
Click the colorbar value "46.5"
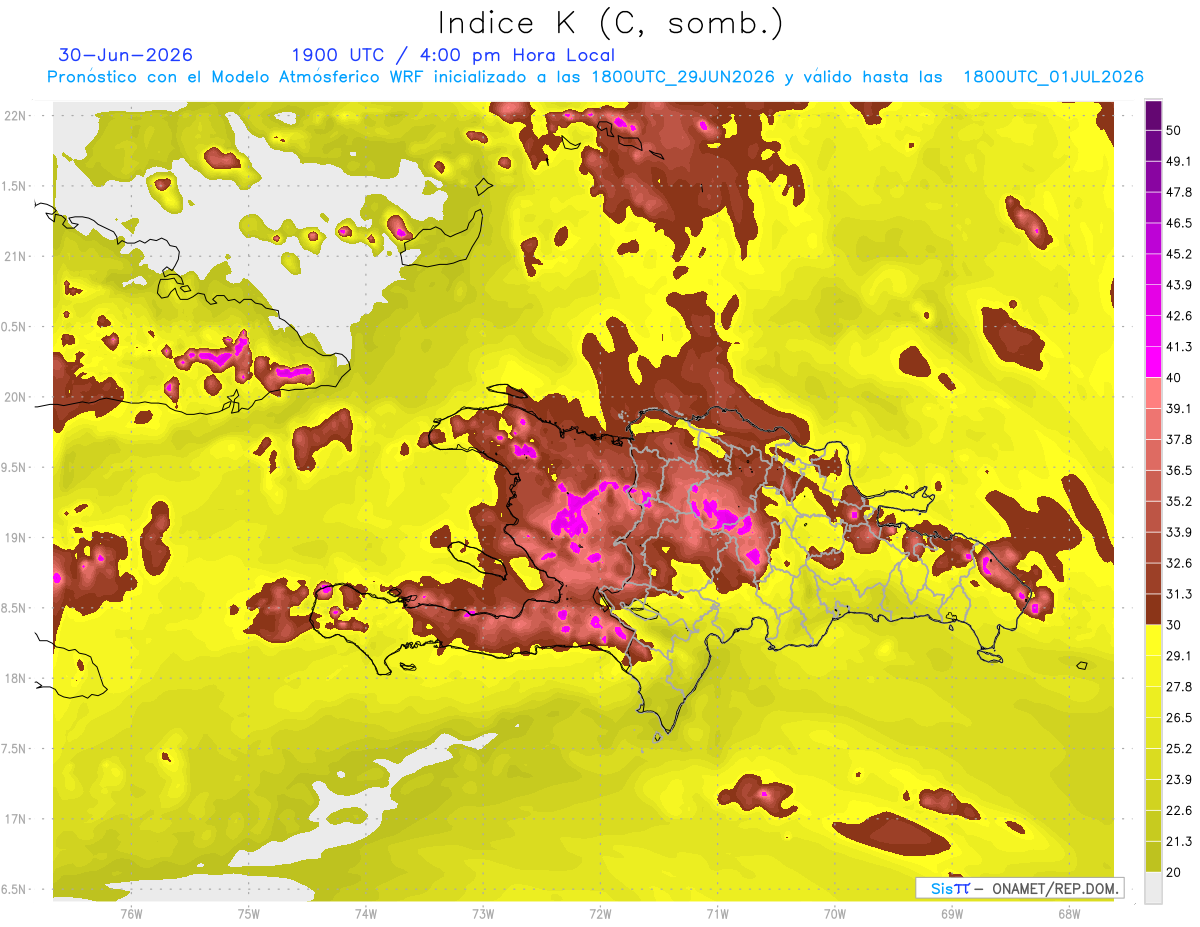pyautogui.click(x=1178, y=223)
